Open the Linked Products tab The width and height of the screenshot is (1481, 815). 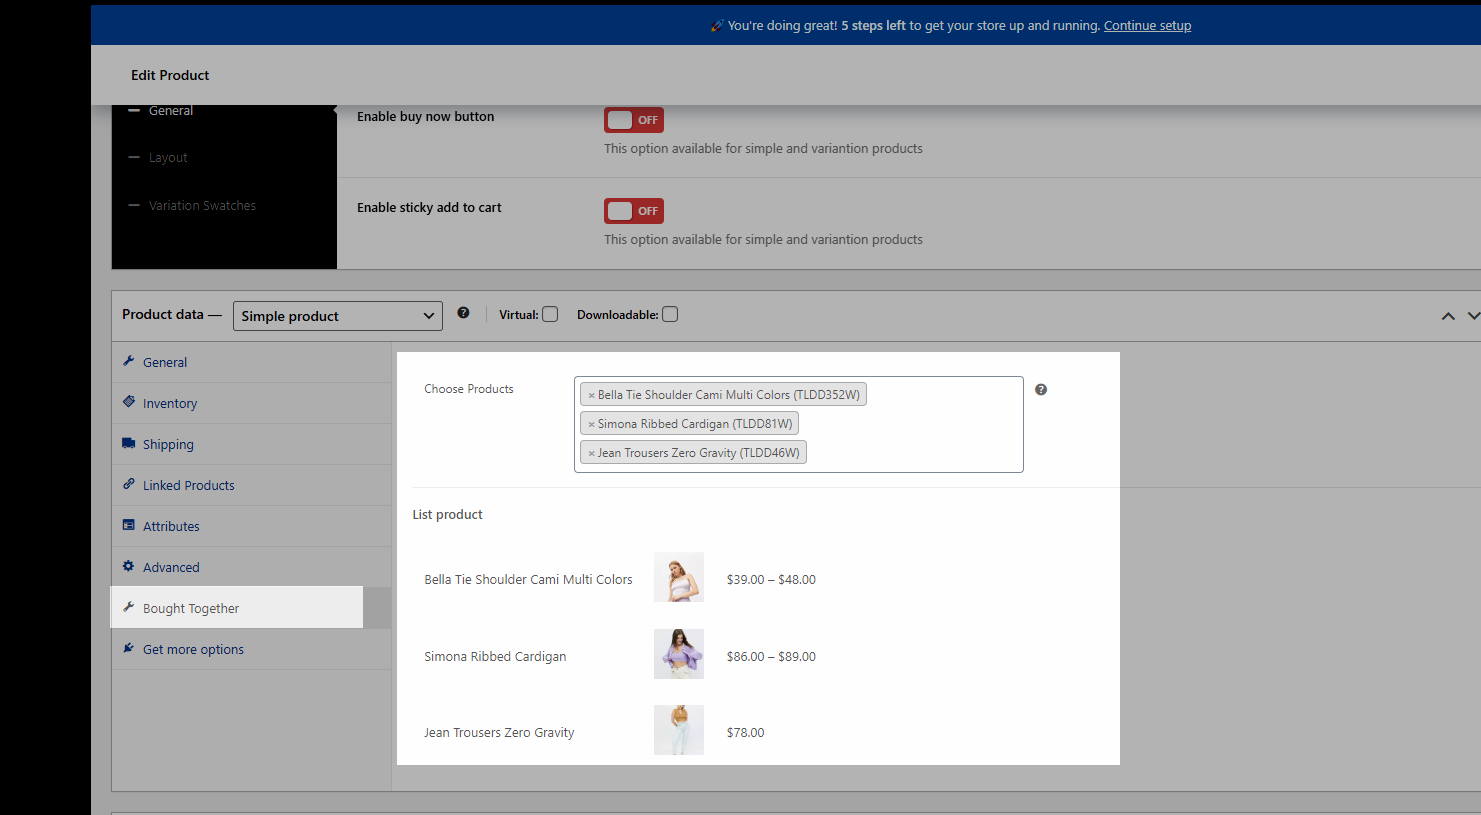pos(251,485)
